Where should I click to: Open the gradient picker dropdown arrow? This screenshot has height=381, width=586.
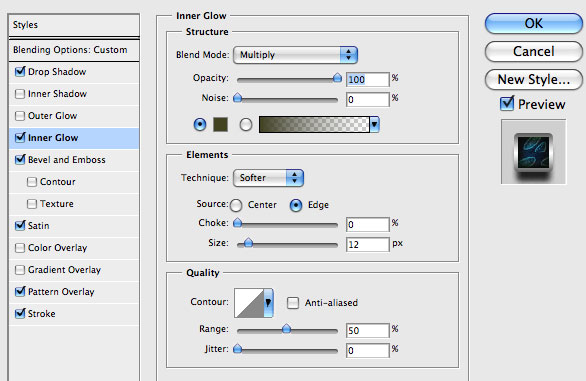click(374, 125)
